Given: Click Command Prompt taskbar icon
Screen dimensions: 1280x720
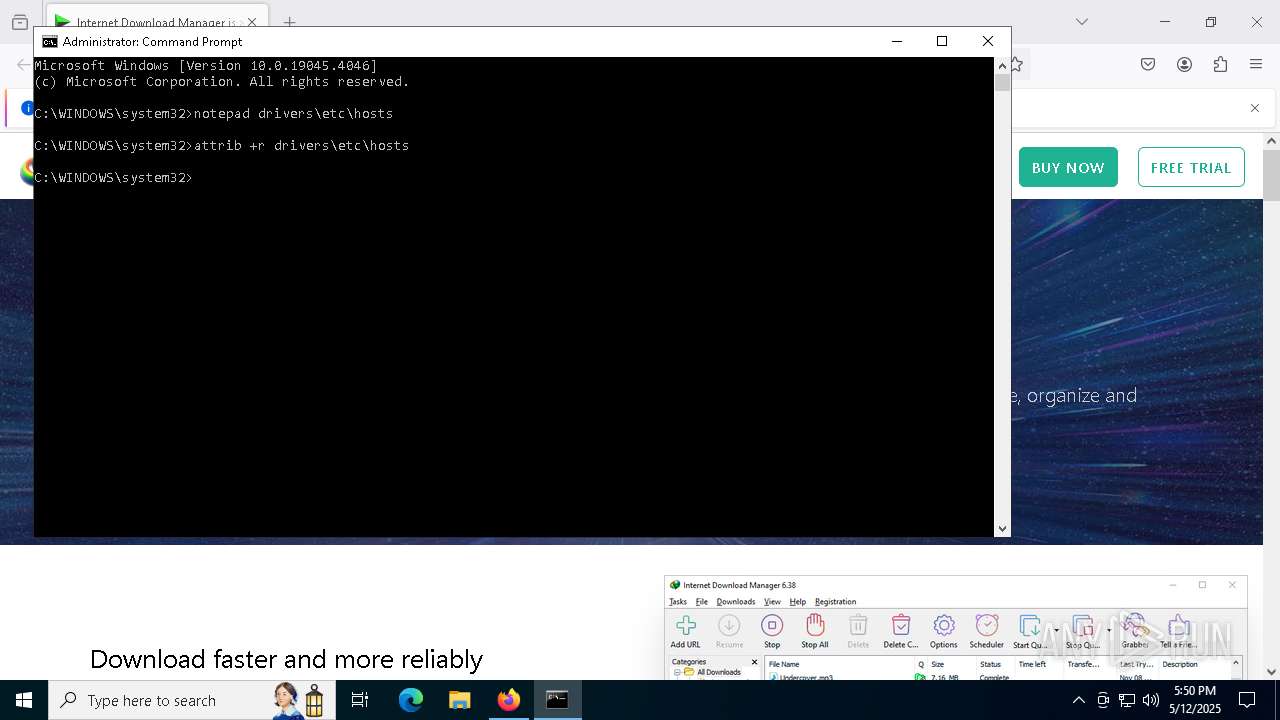Looking at the screenshot, I should (557, 700).
